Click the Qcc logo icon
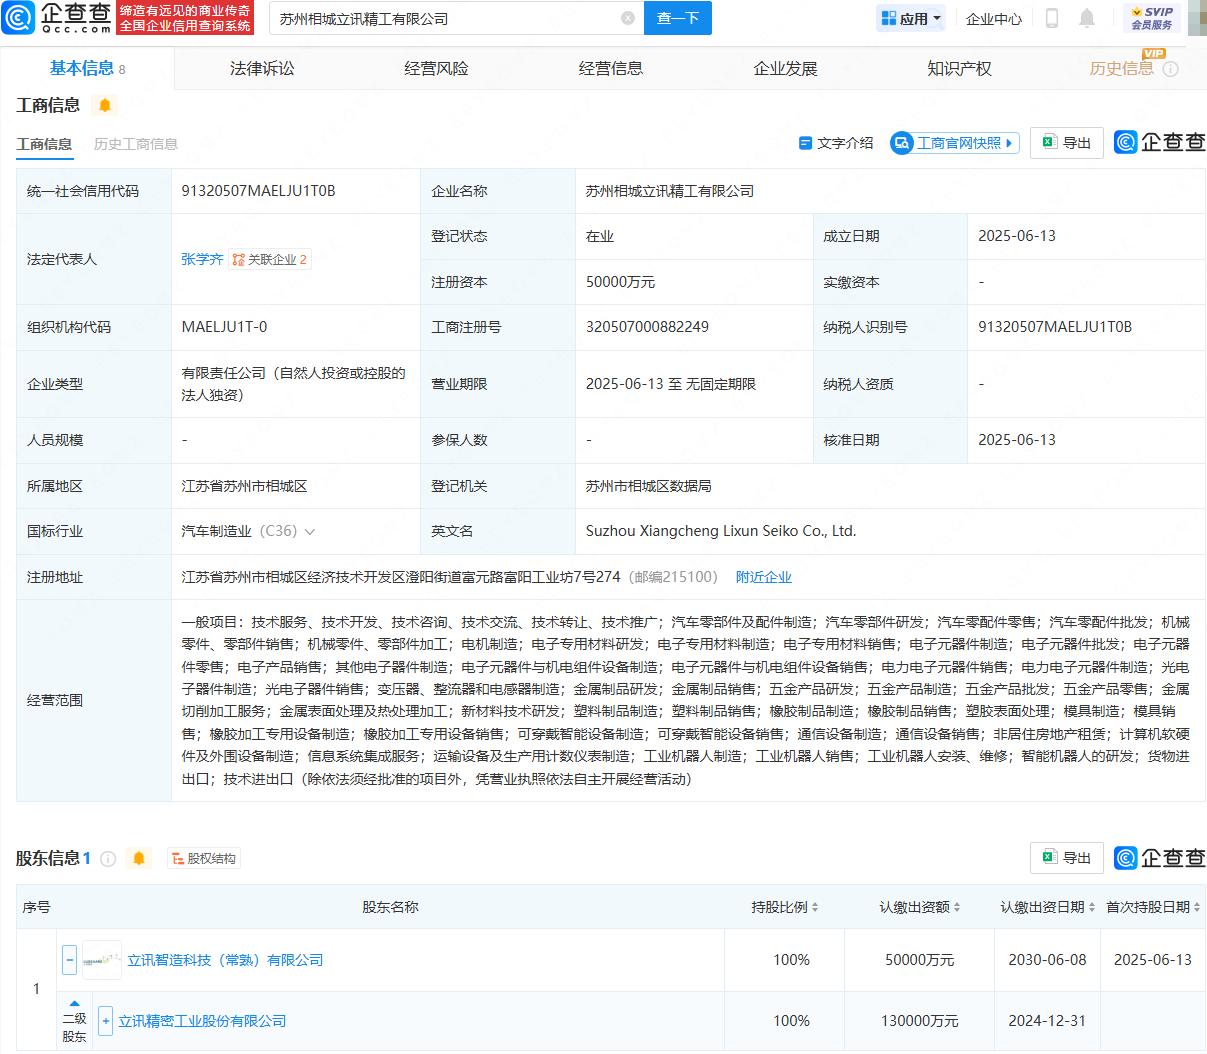This screenshot has width=1207, height=1054. tap(21, 18)
